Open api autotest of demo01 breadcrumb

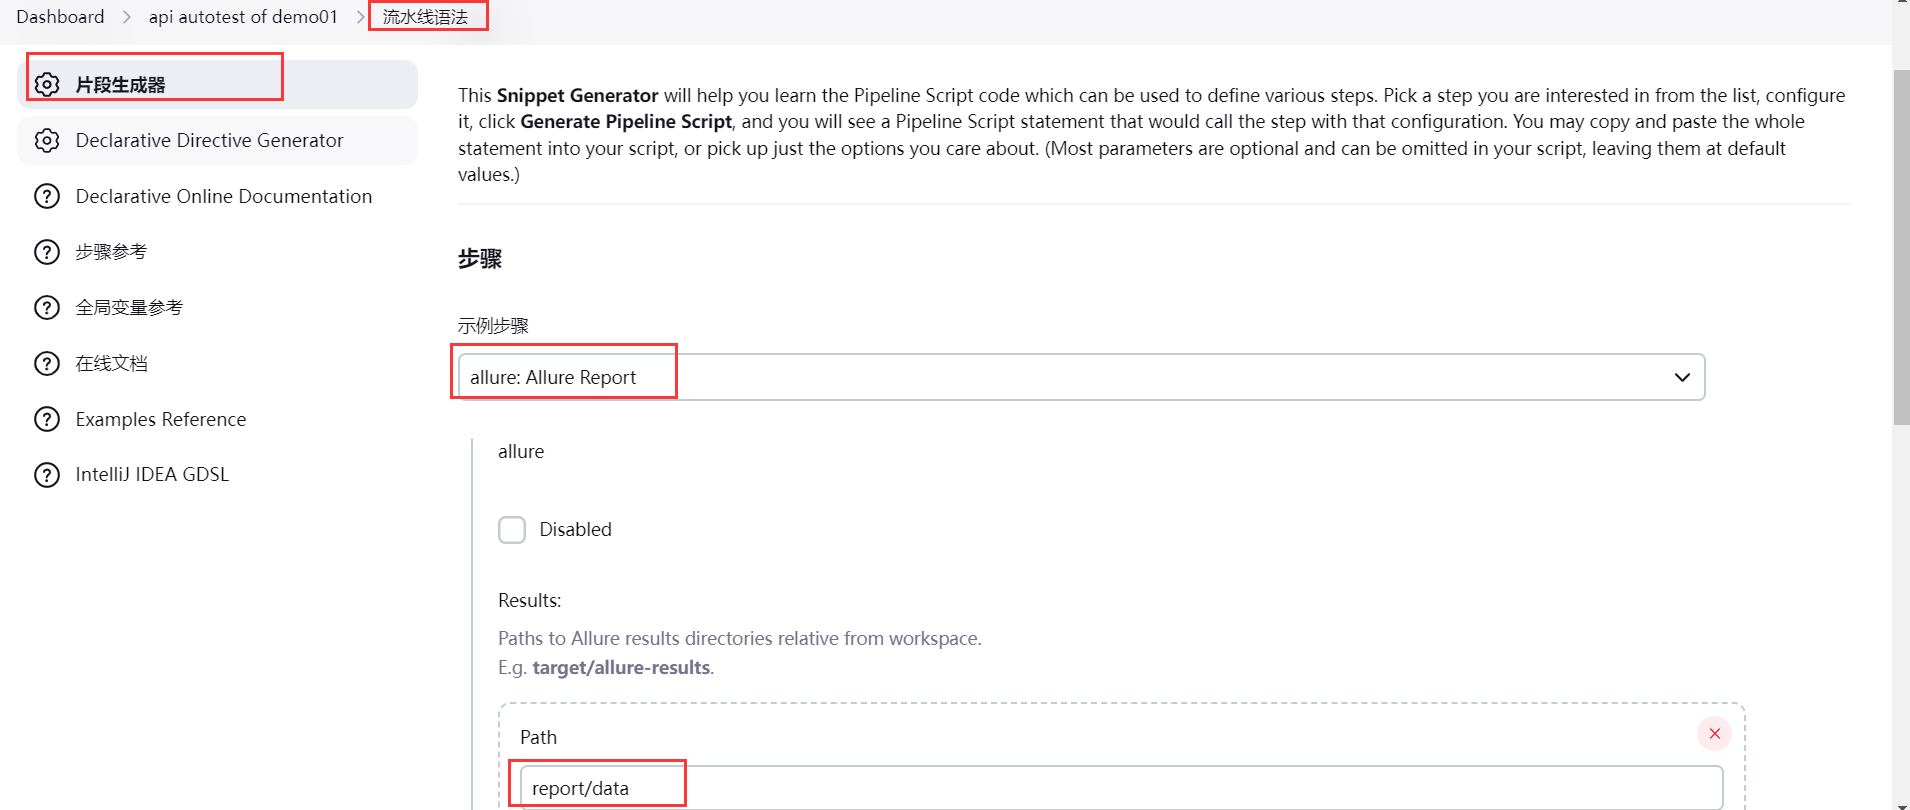(x=243, y=17)
